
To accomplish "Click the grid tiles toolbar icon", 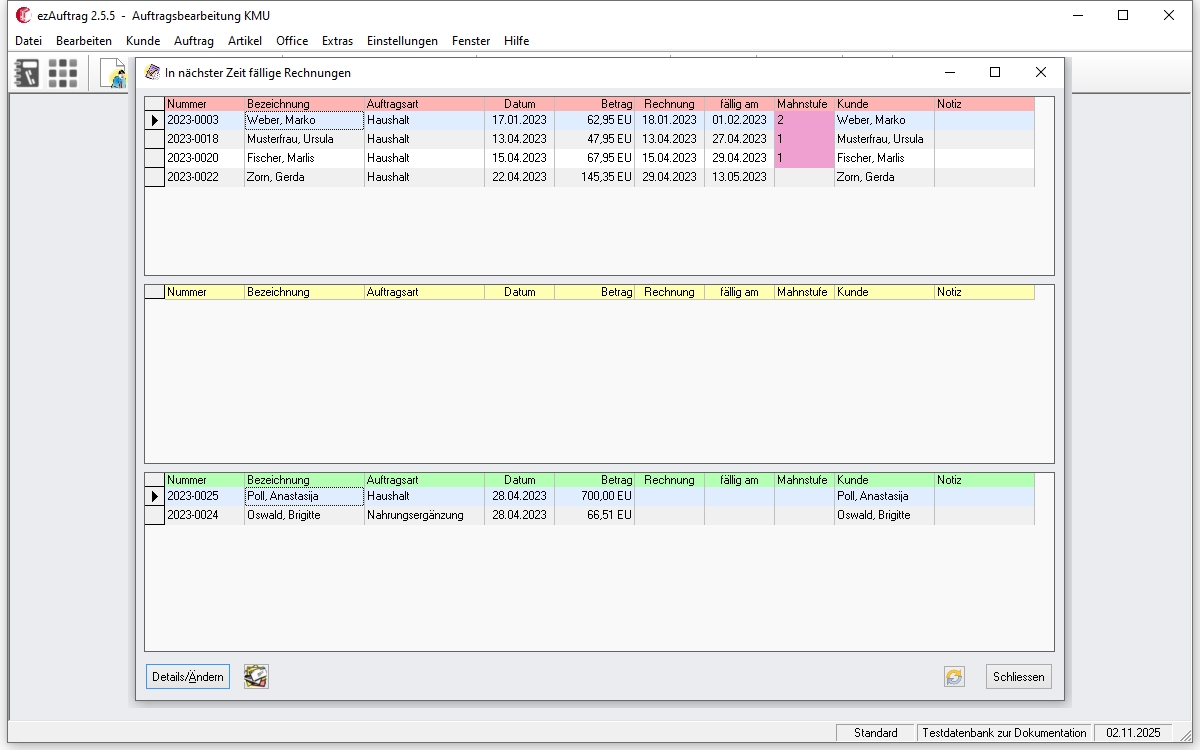I will pos(63,73).
